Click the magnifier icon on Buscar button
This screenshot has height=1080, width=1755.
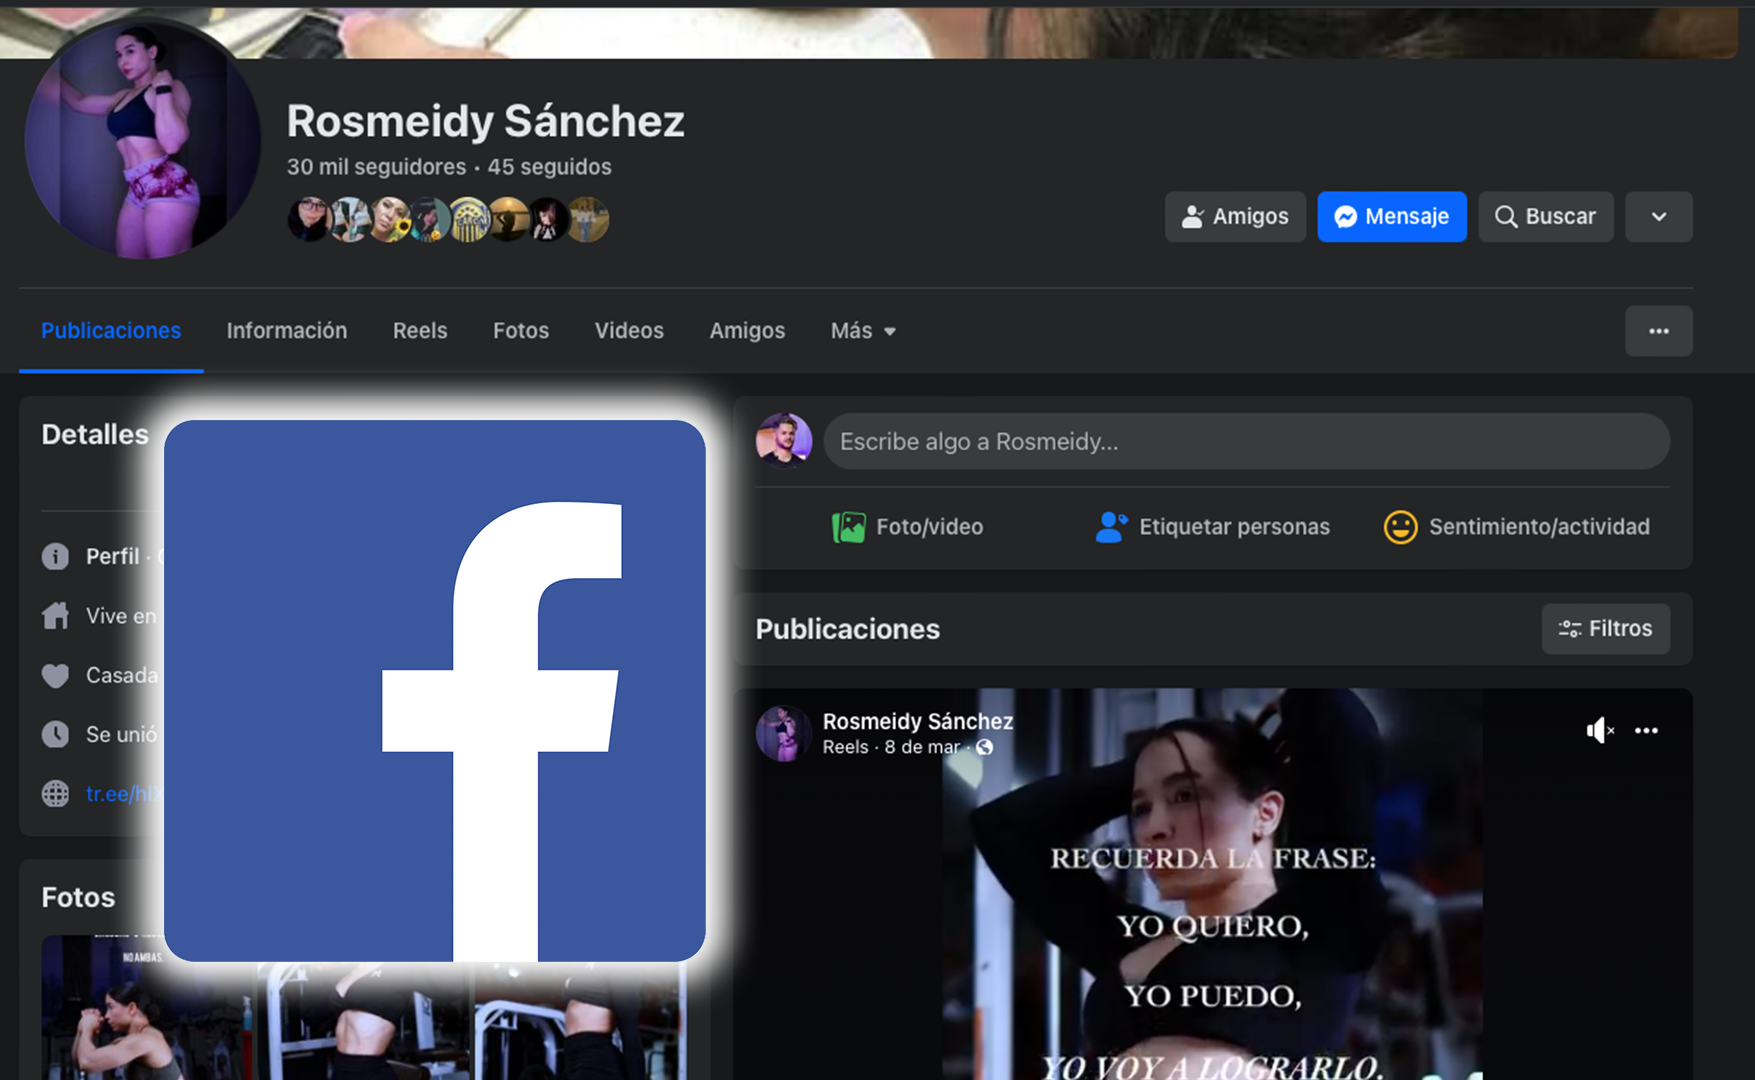point(1505,216)
